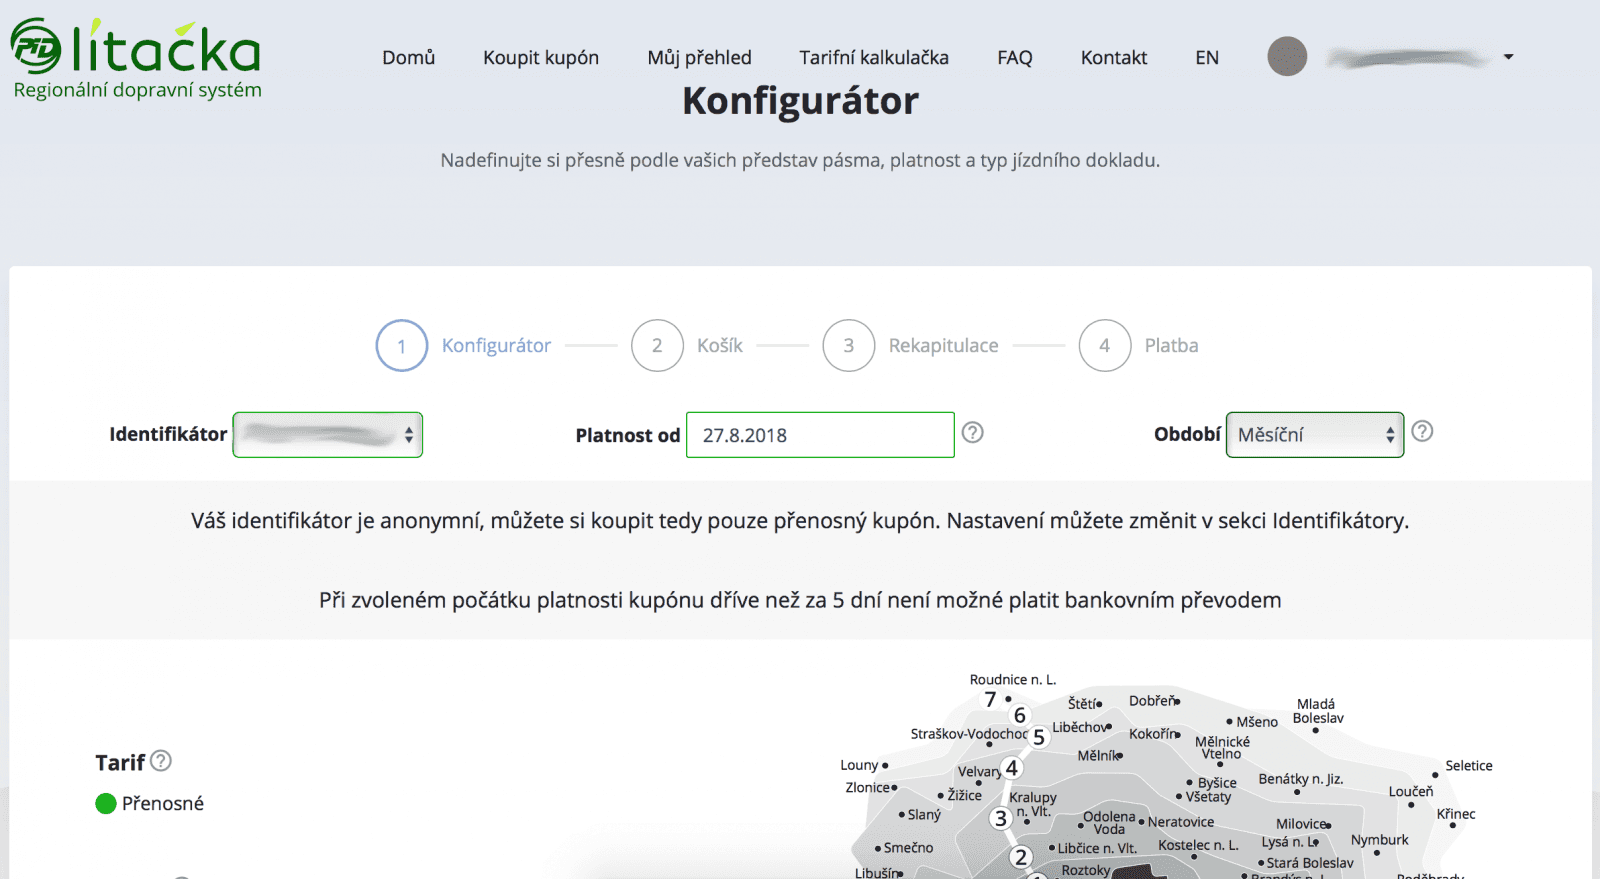Open the Domů menu item
Screen dimensions: 1600x879
pyautogui.click(x=408, y=57)
